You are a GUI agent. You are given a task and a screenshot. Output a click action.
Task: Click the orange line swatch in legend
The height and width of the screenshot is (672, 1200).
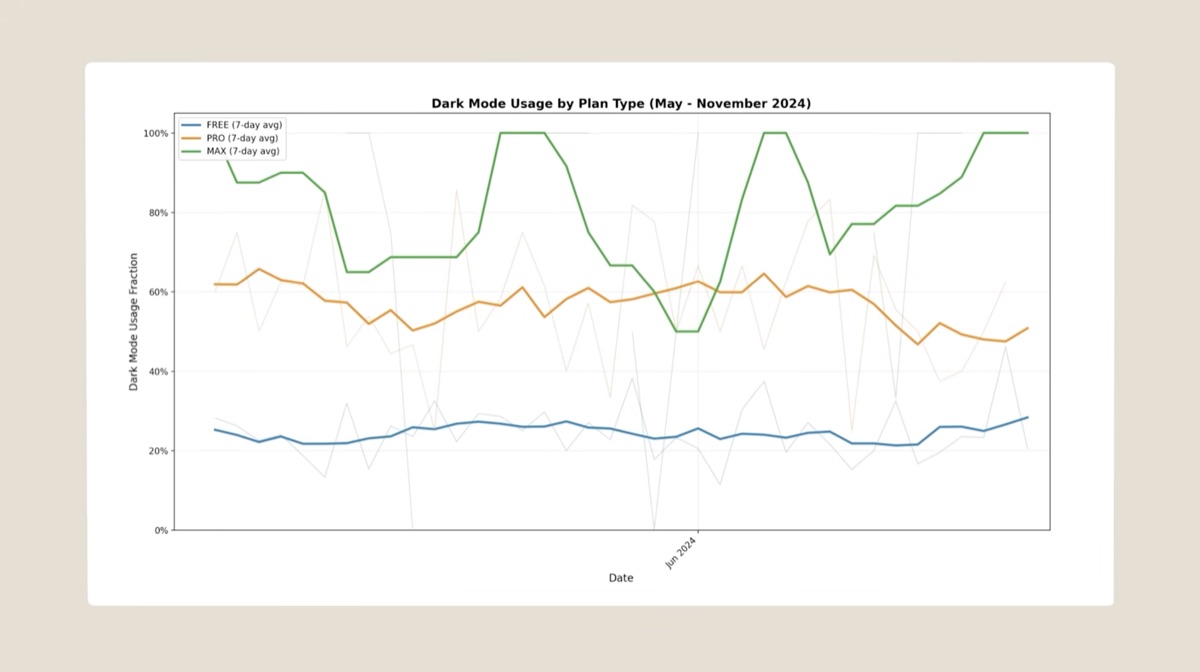click(x=191, y=138)
